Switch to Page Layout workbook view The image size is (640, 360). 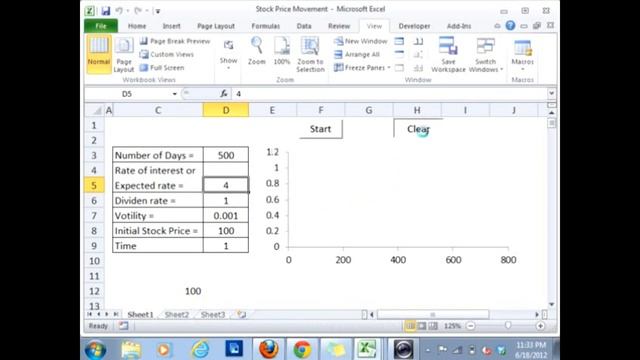(124, 54)
